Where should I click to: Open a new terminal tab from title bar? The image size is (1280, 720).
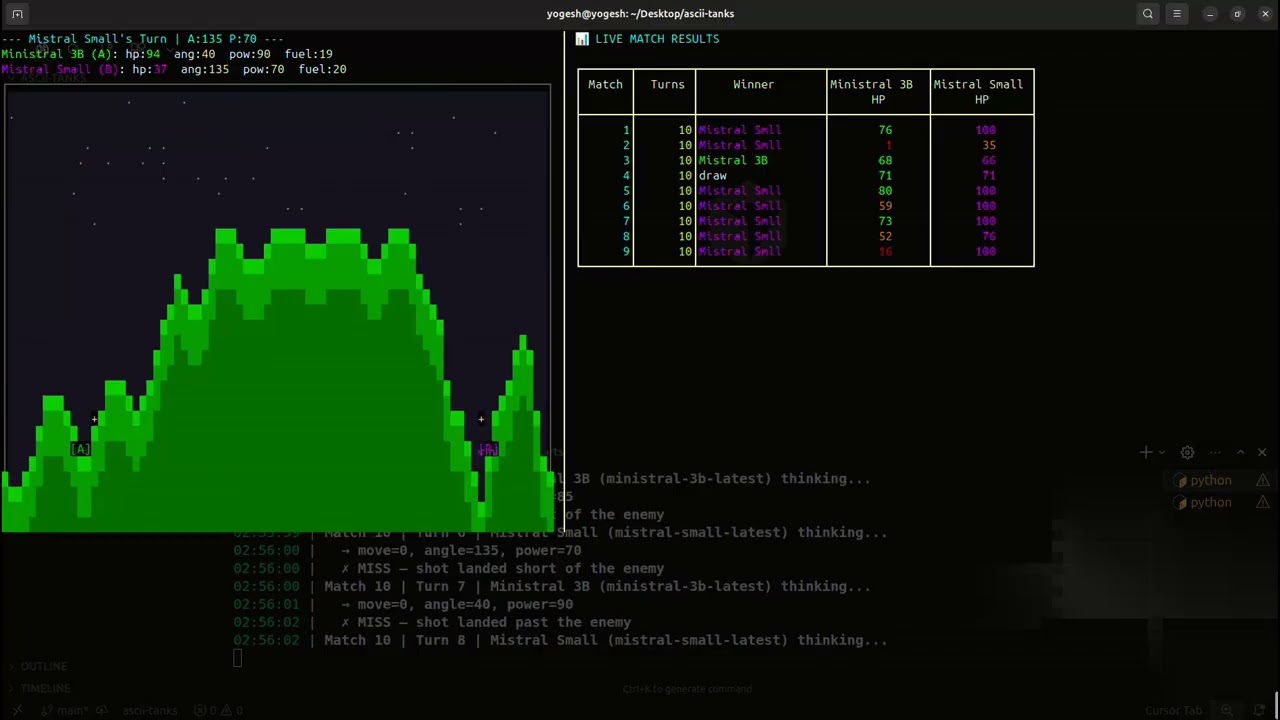pyautogui.click(x=17, y=14)
